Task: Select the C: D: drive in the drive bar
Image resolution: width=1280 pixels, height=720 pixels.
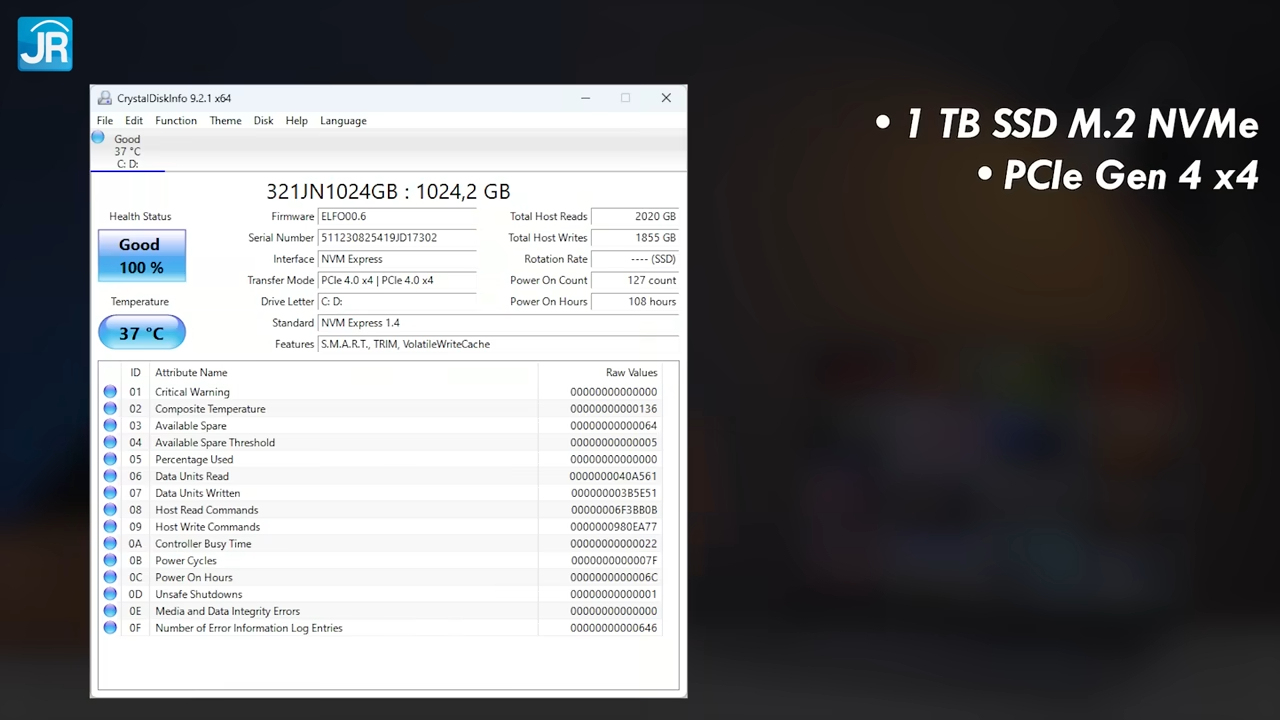Action: (127, 151)
